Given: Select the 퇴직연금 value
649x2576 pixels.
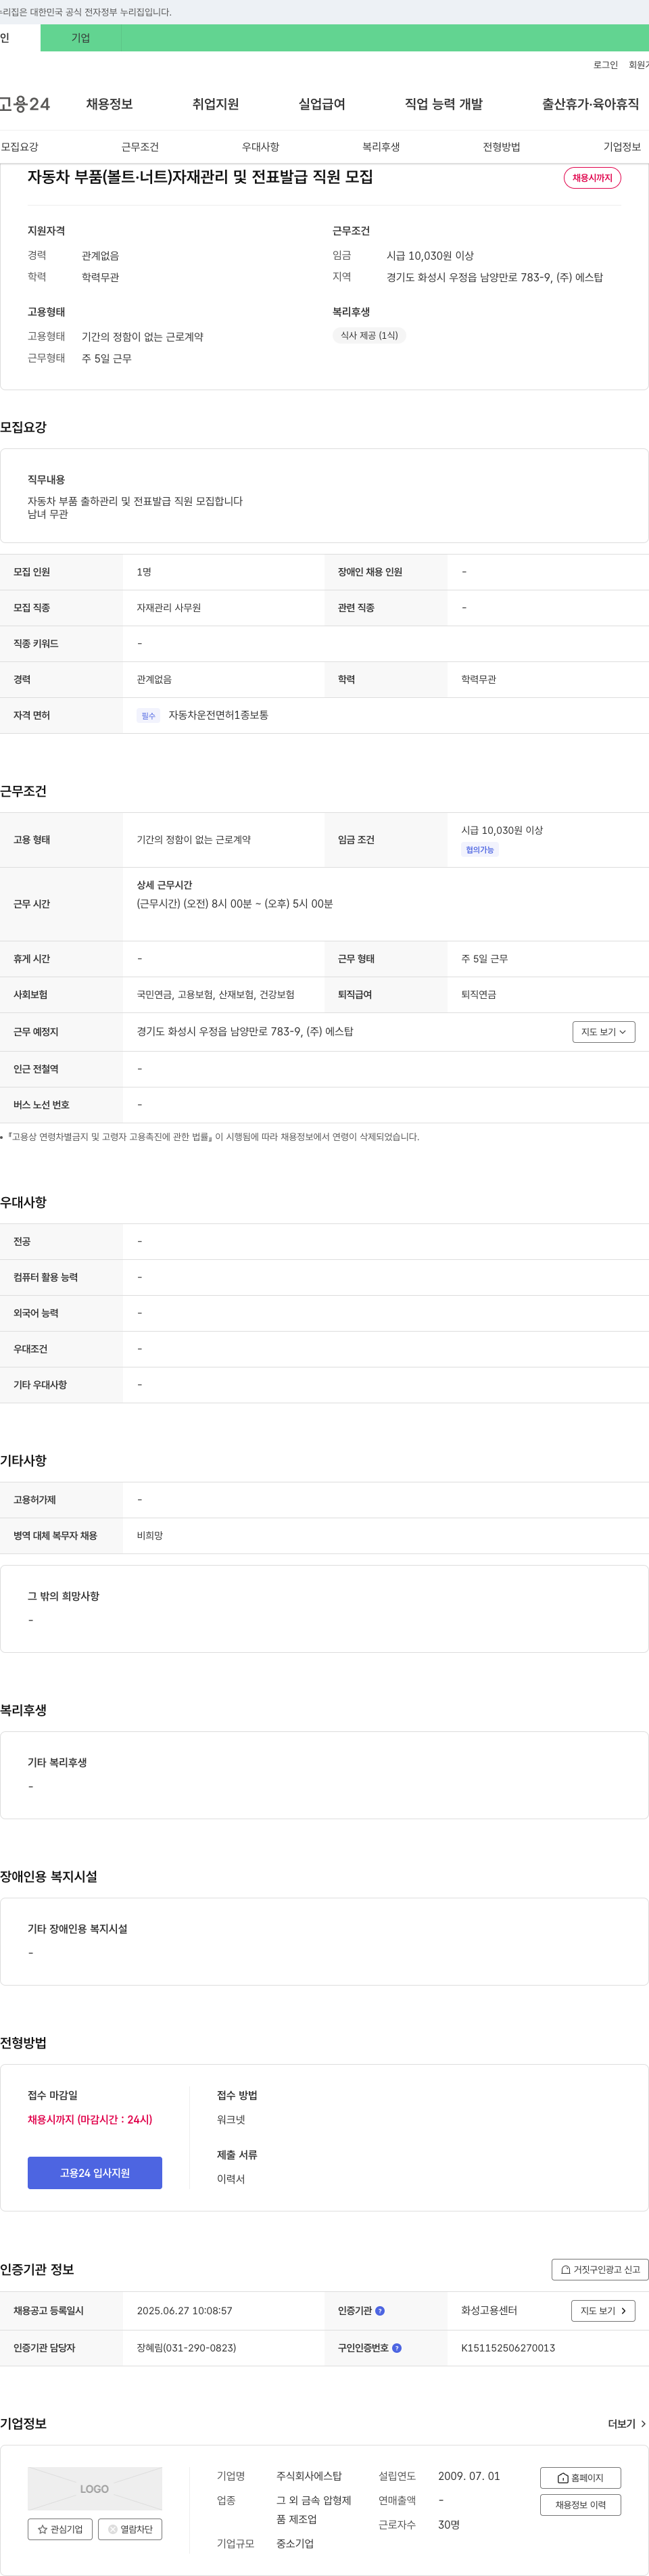Looking at the screenshot, I should (479, 995).
